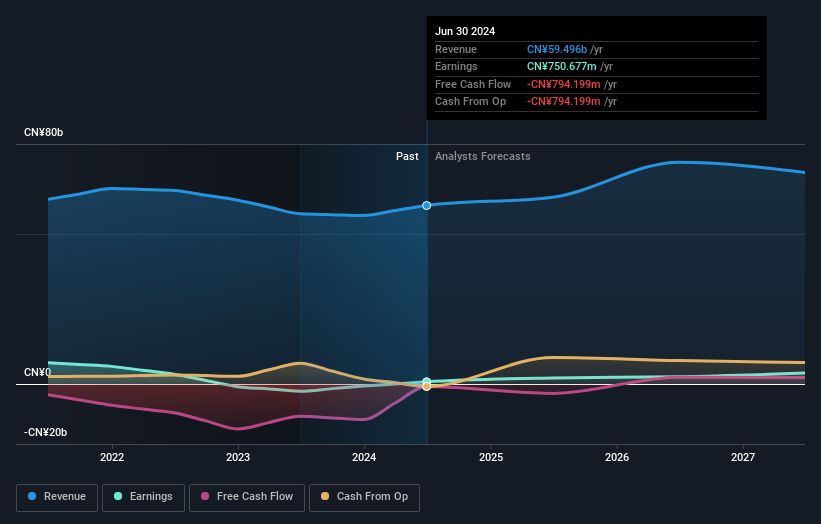Click the blue Revenue legend dot
Viewport: 821px width, 524px height.
(x=32, y=496)
